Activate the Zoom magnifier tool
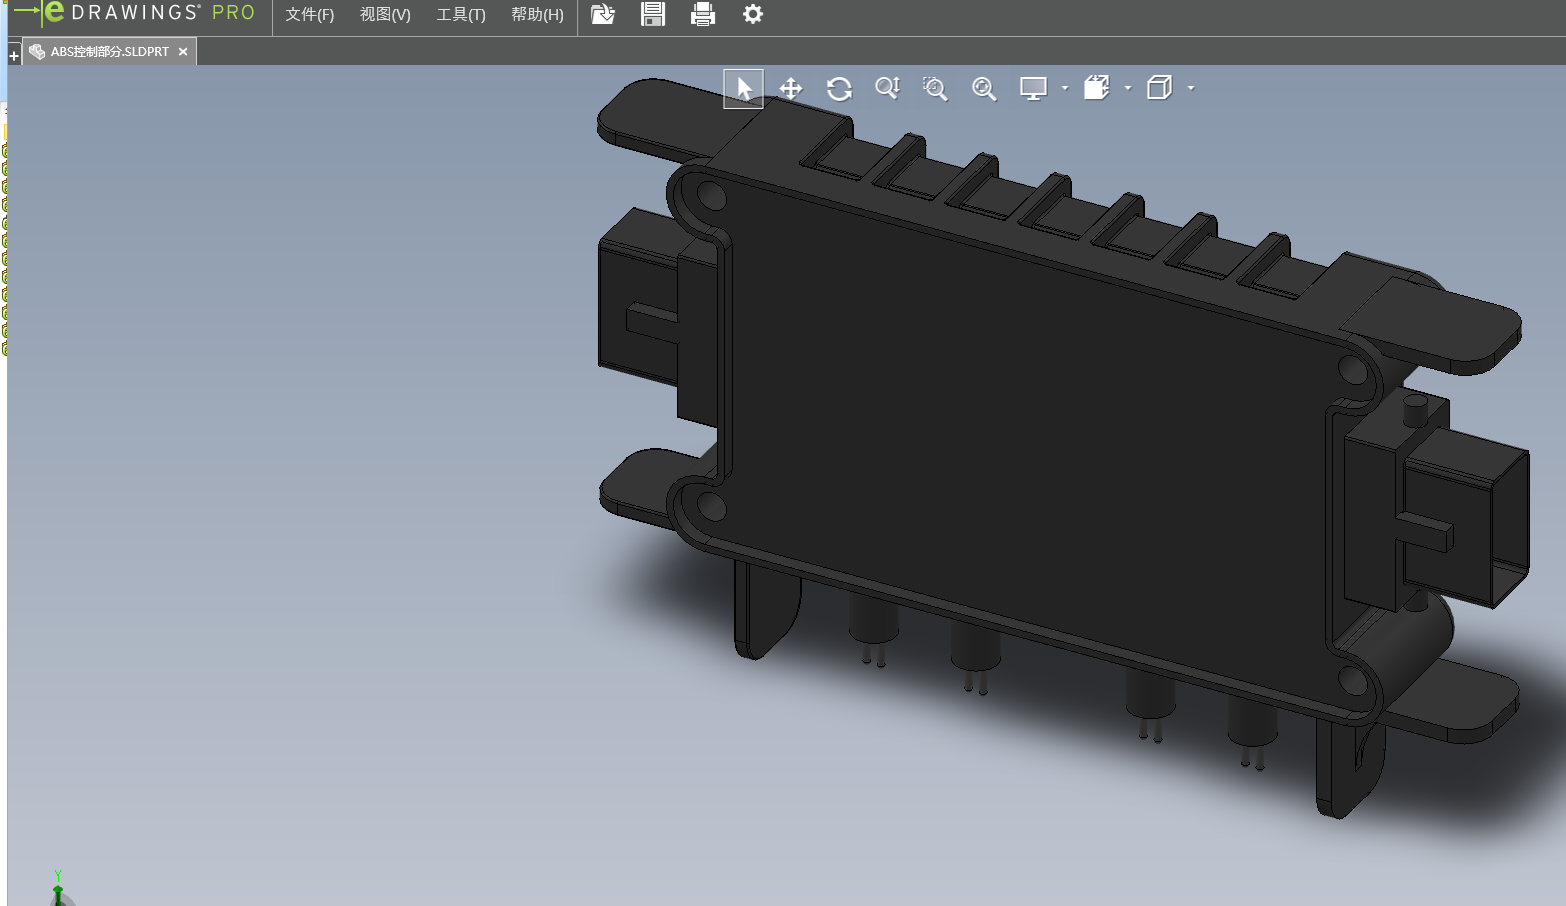Image resolution: width=1566 pixels, height=906 pixels. [x=887, y=89]
